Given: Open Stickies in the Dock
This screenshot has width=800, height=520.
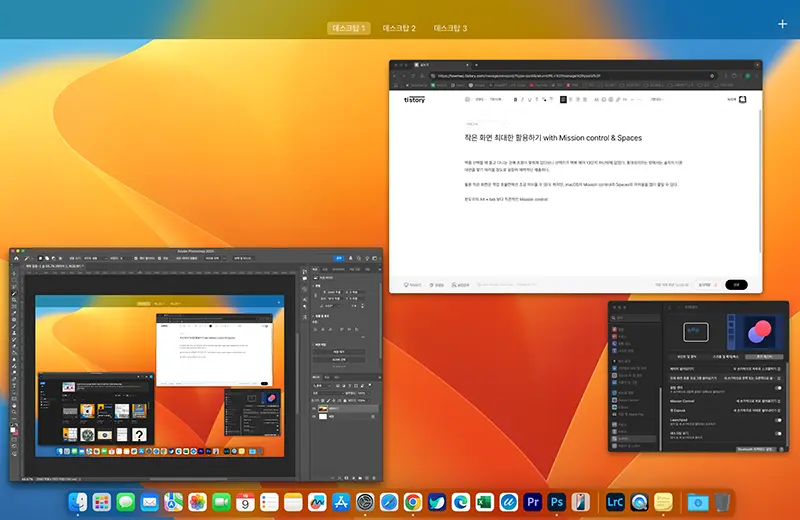Looking at the screenshot, I should click(663, 503).
